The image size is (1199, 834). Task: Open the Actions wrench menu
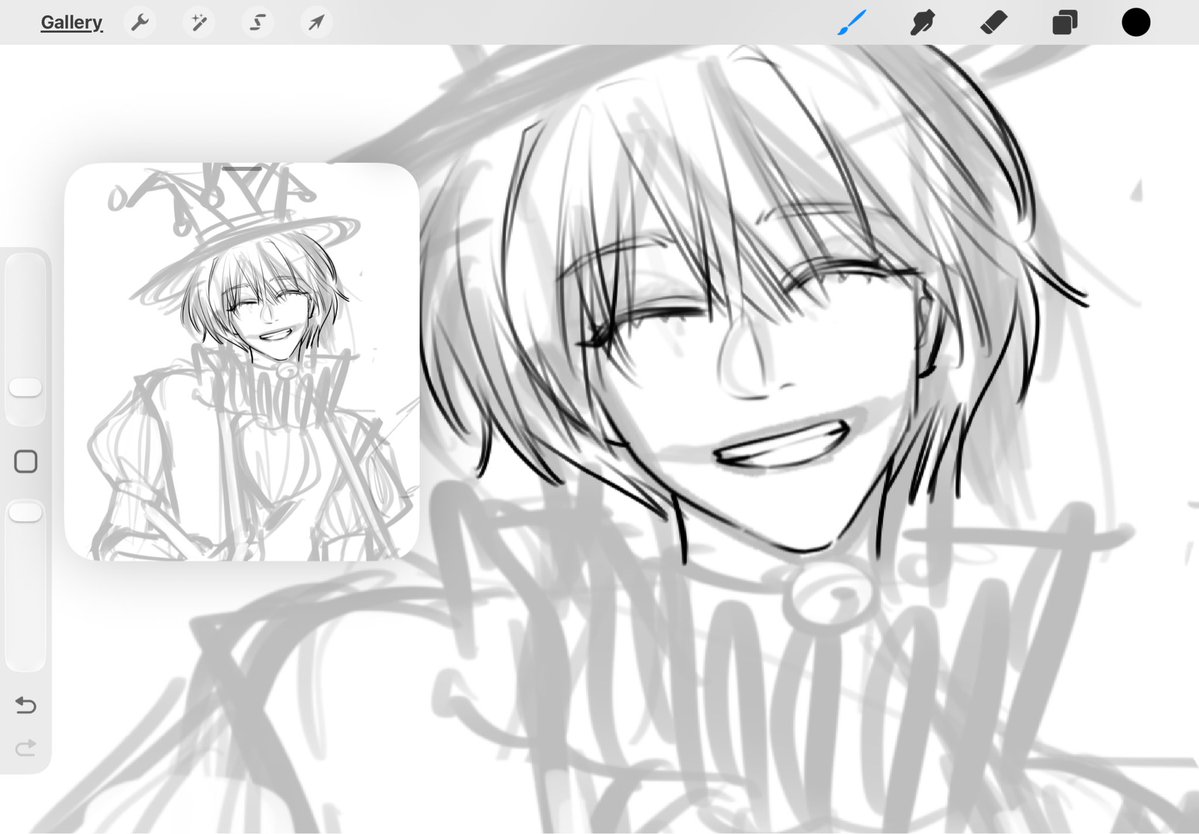coord(139,22)
